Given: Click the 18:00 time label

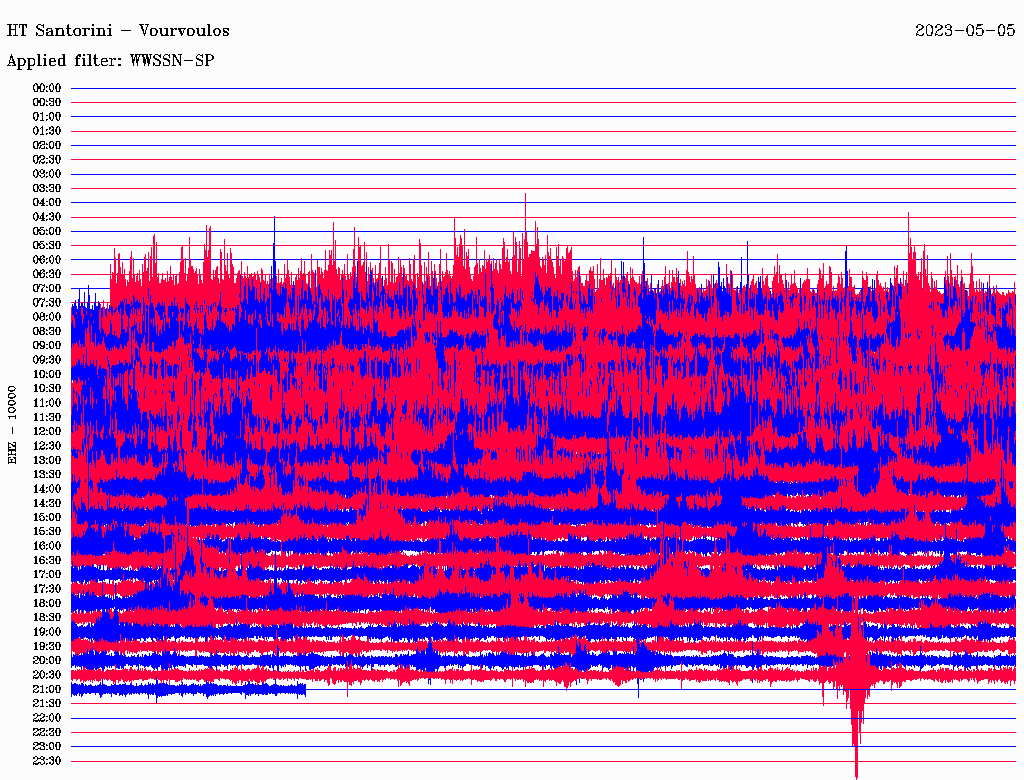Looking at the screenshot, I should tap(47, 603).
